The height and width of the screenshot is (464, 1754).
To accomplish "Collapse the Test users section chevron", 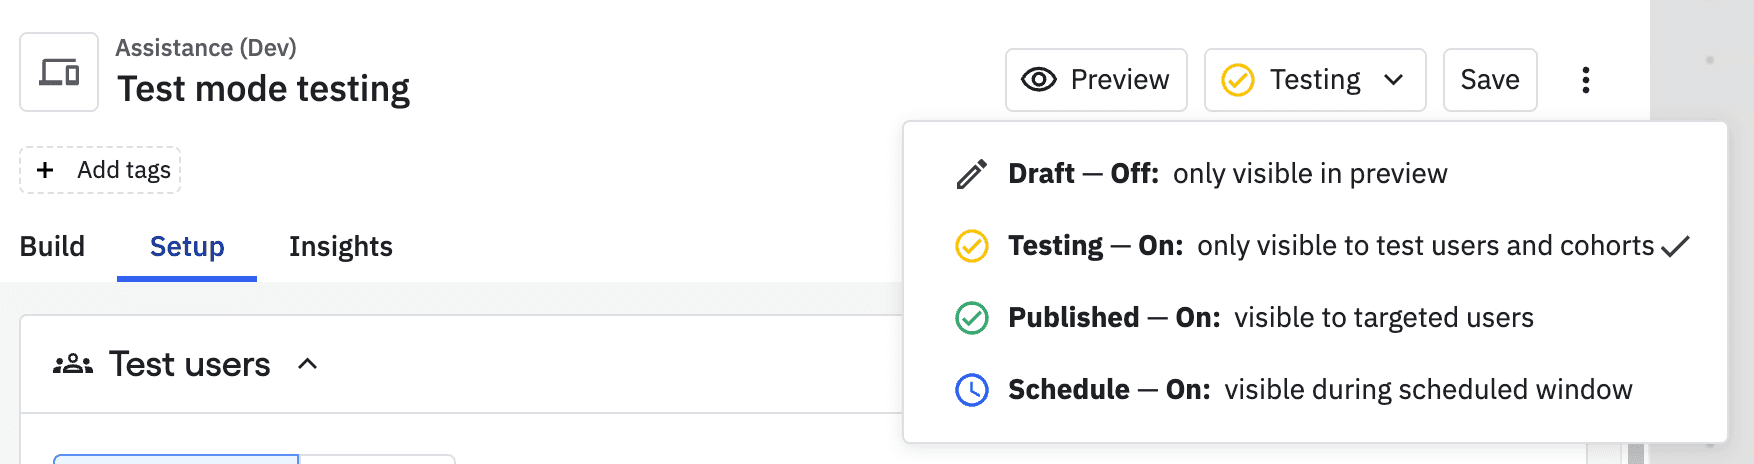I will 308,365.
